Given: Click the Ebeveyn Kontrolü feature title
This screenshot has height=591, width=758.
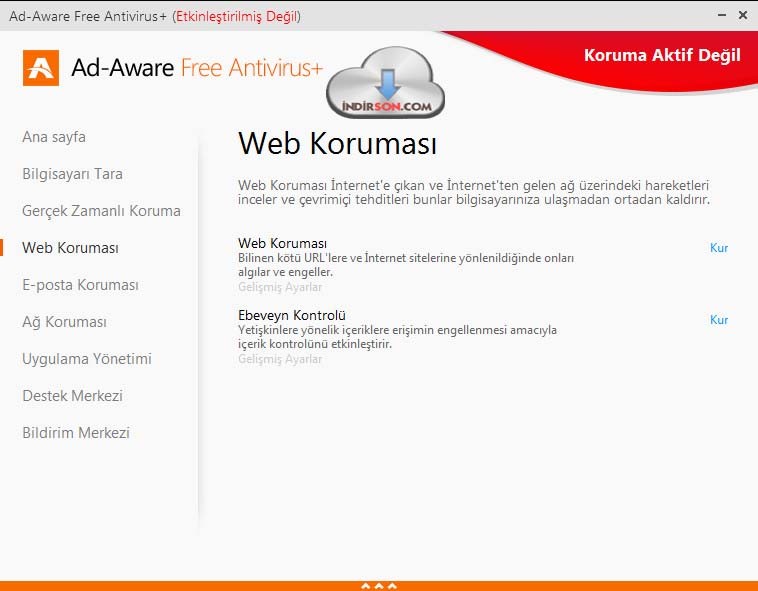Looking at the screenshot, I should [292, 316].
